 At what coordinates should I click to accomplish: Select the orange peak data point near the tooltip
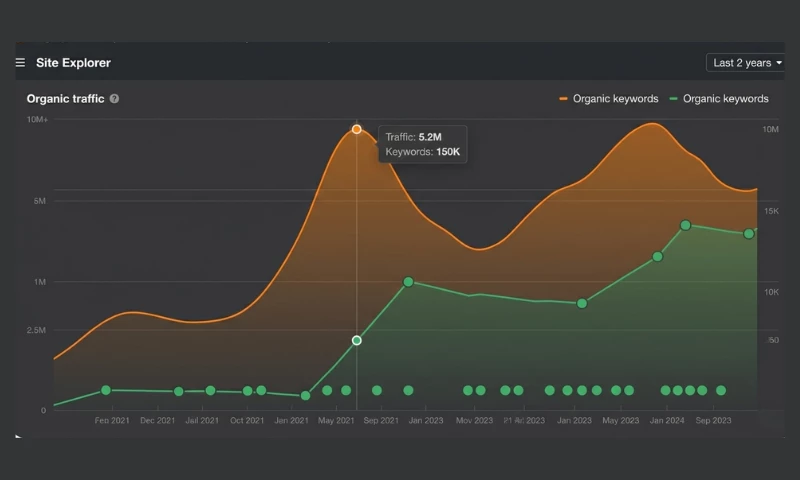click(357, 129)
